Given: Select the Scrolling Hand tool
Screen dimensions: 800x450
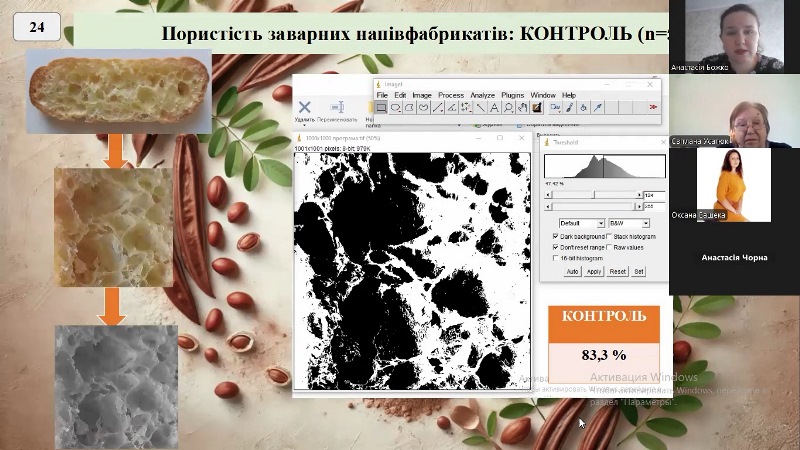Looking at the screenshot, I should coord(522,107).
